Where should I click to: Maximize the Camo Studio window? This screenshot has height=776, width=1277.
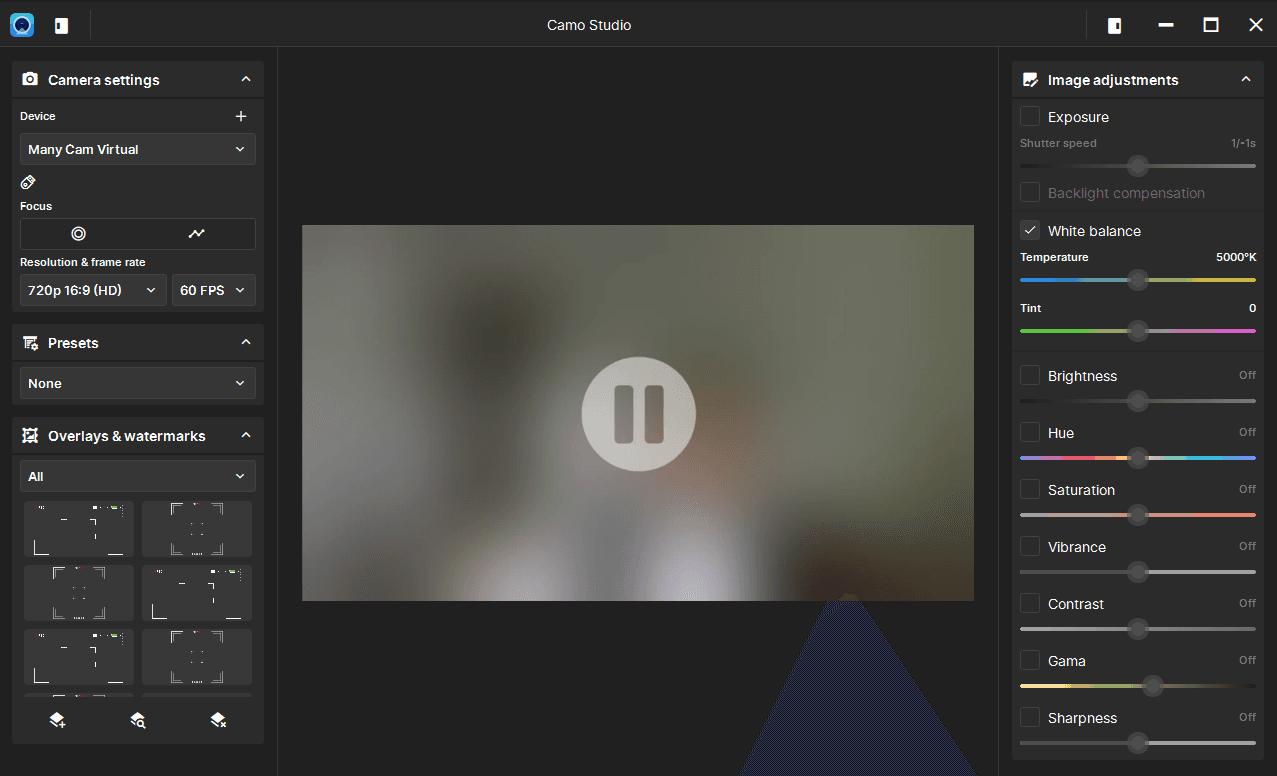[1211, 25]
